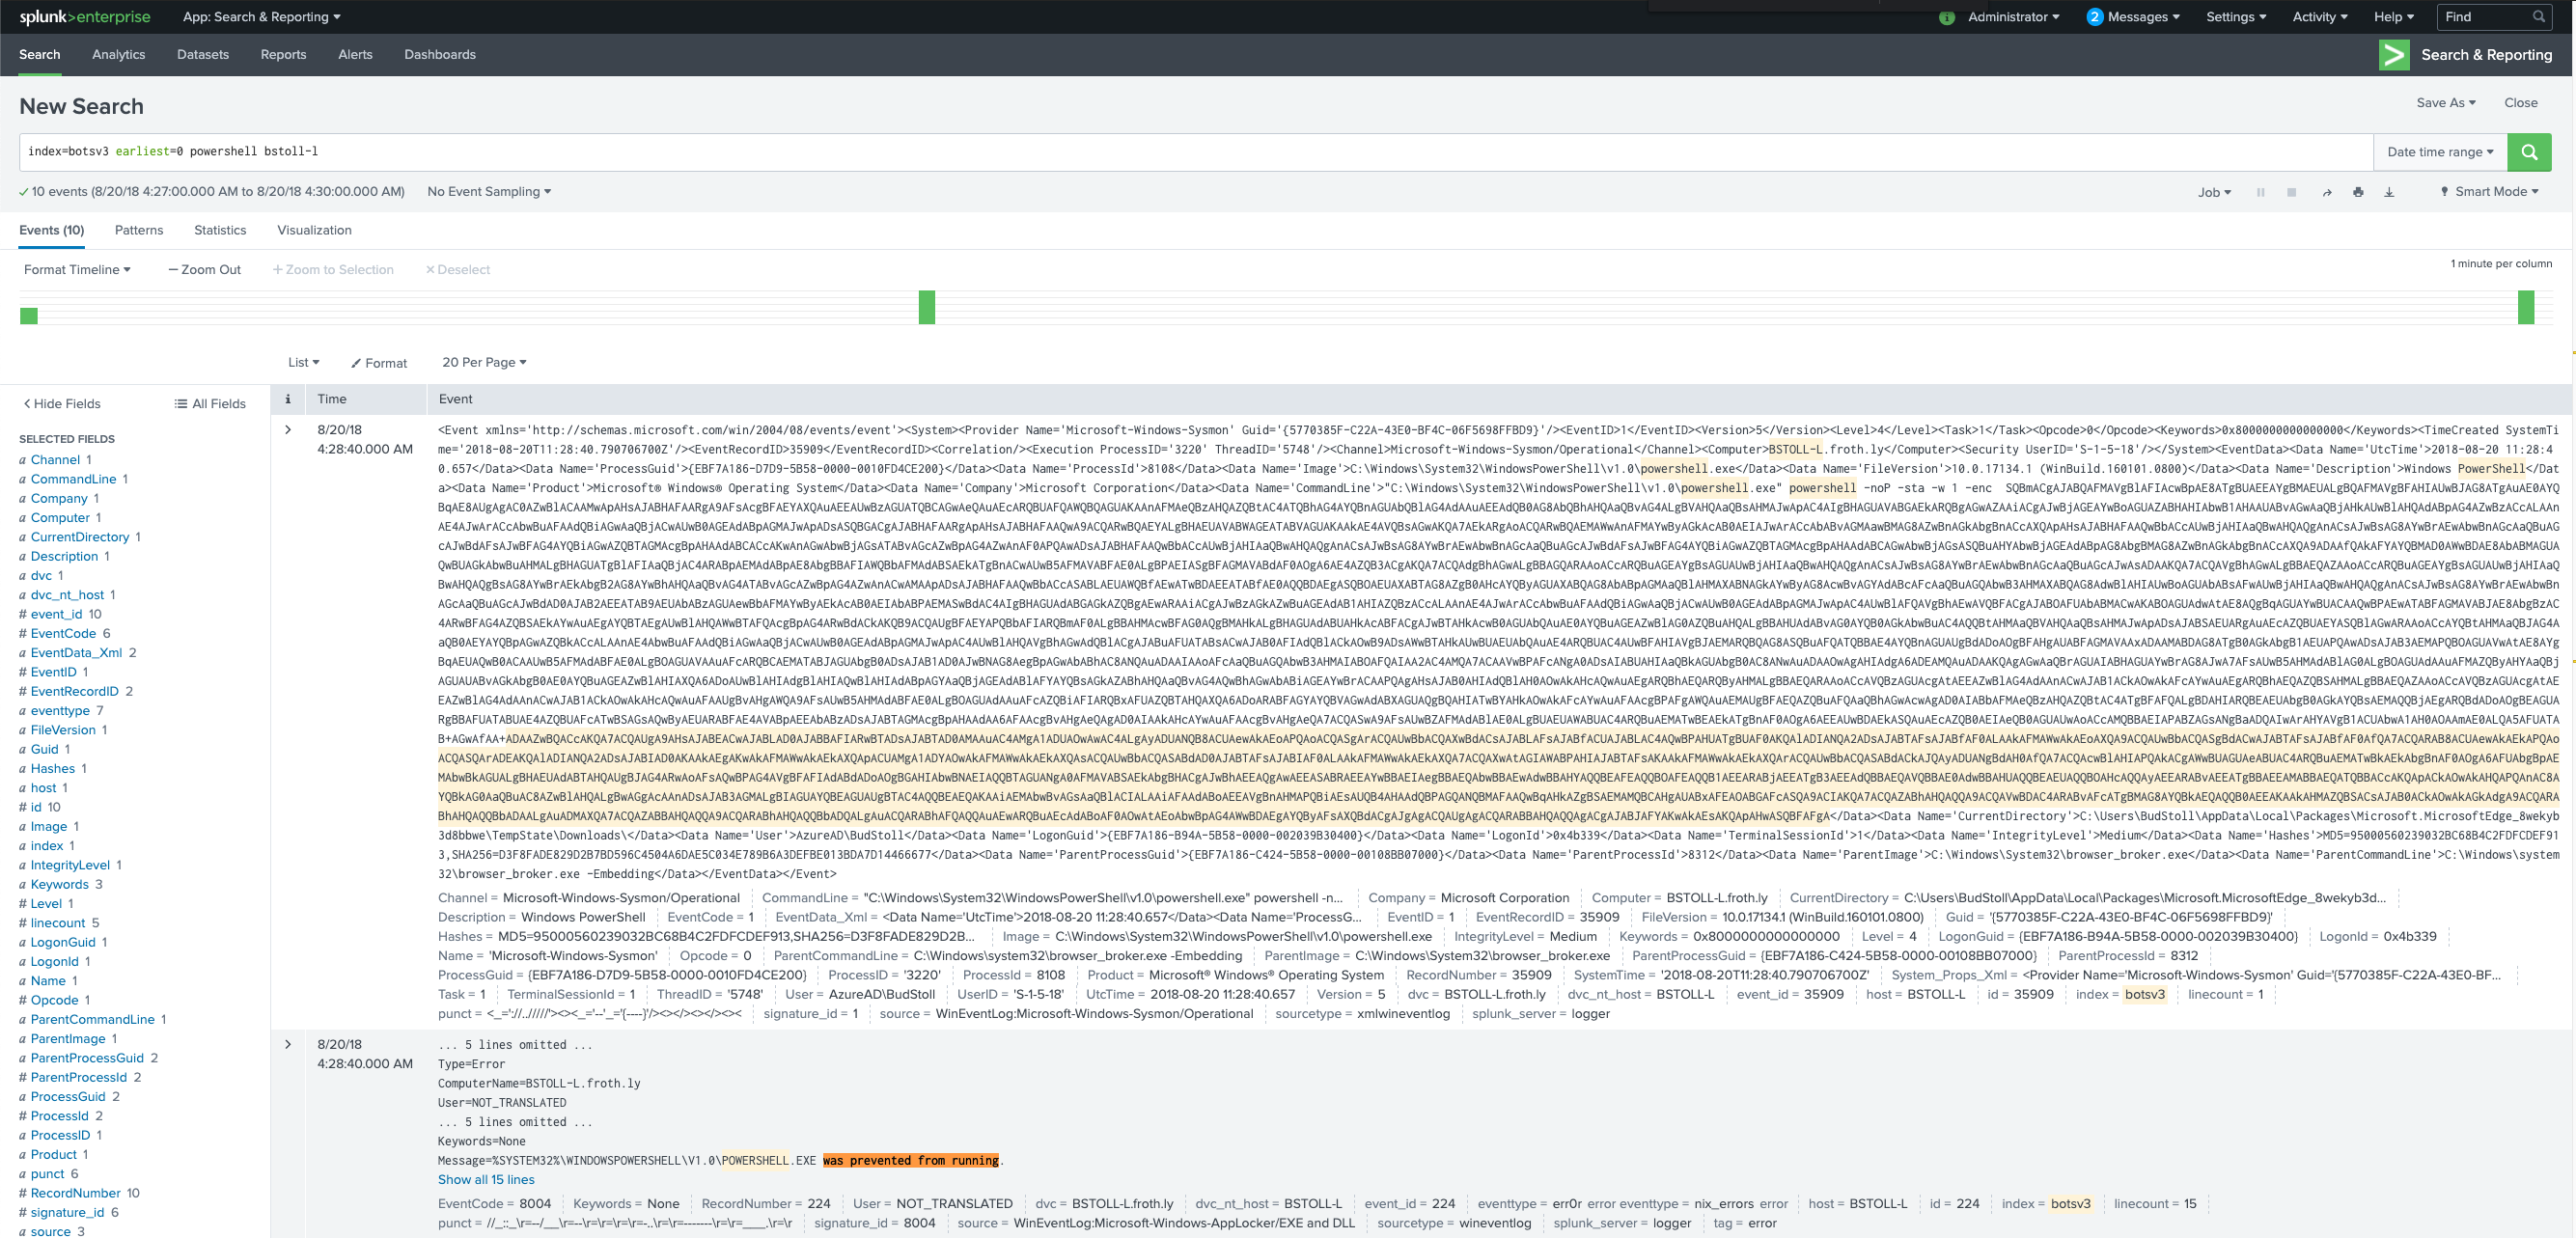Screen dimensions: 2576x1238
Task: Go to the Dashboards nav tab
Action: click(440, 55)
